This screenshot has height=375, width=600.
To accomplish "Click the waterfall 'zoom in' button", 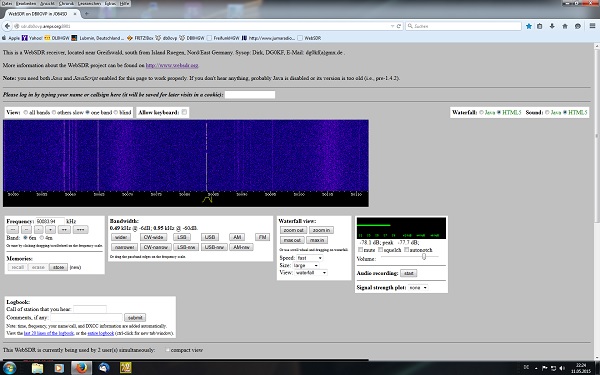I will [x=321, y=230].
